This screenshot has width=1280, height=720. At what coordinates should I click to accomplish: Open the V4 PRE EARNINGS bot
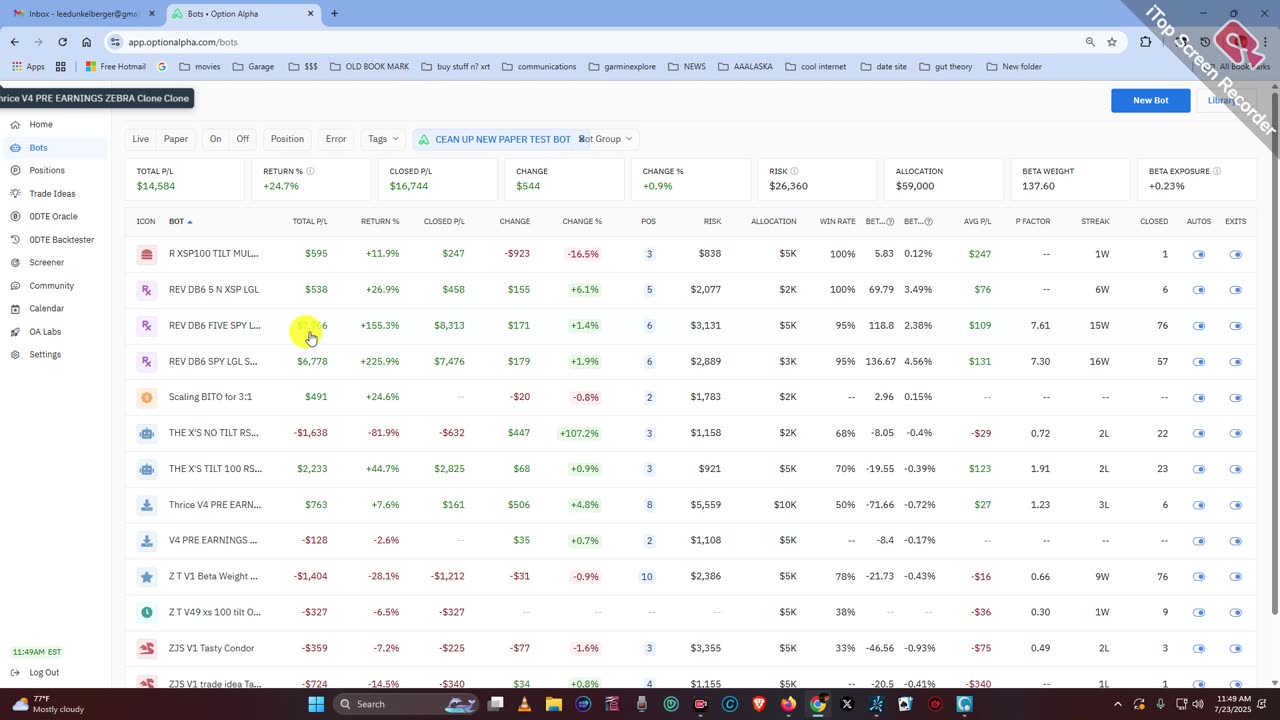[x=213, y=541]
